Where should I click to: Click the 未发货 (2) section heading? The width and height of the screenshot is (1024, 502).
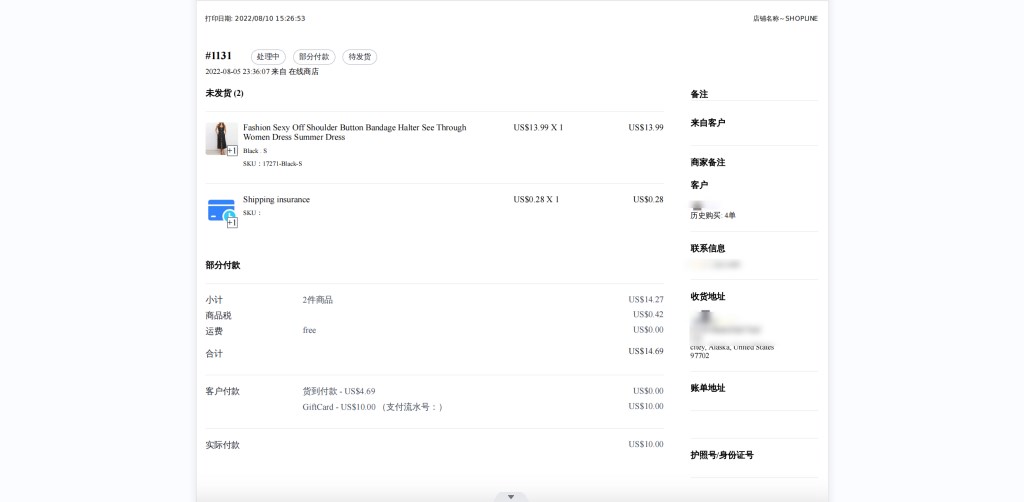pos(224,93)
